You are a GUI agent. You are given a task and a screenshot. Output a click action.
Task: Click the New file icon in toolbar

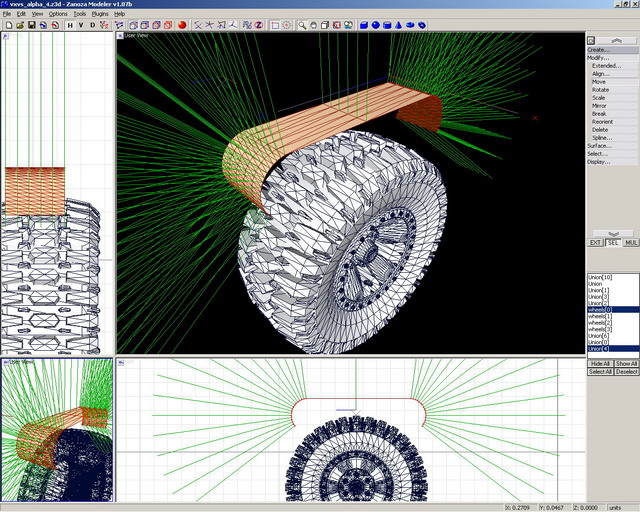[7, 25]
